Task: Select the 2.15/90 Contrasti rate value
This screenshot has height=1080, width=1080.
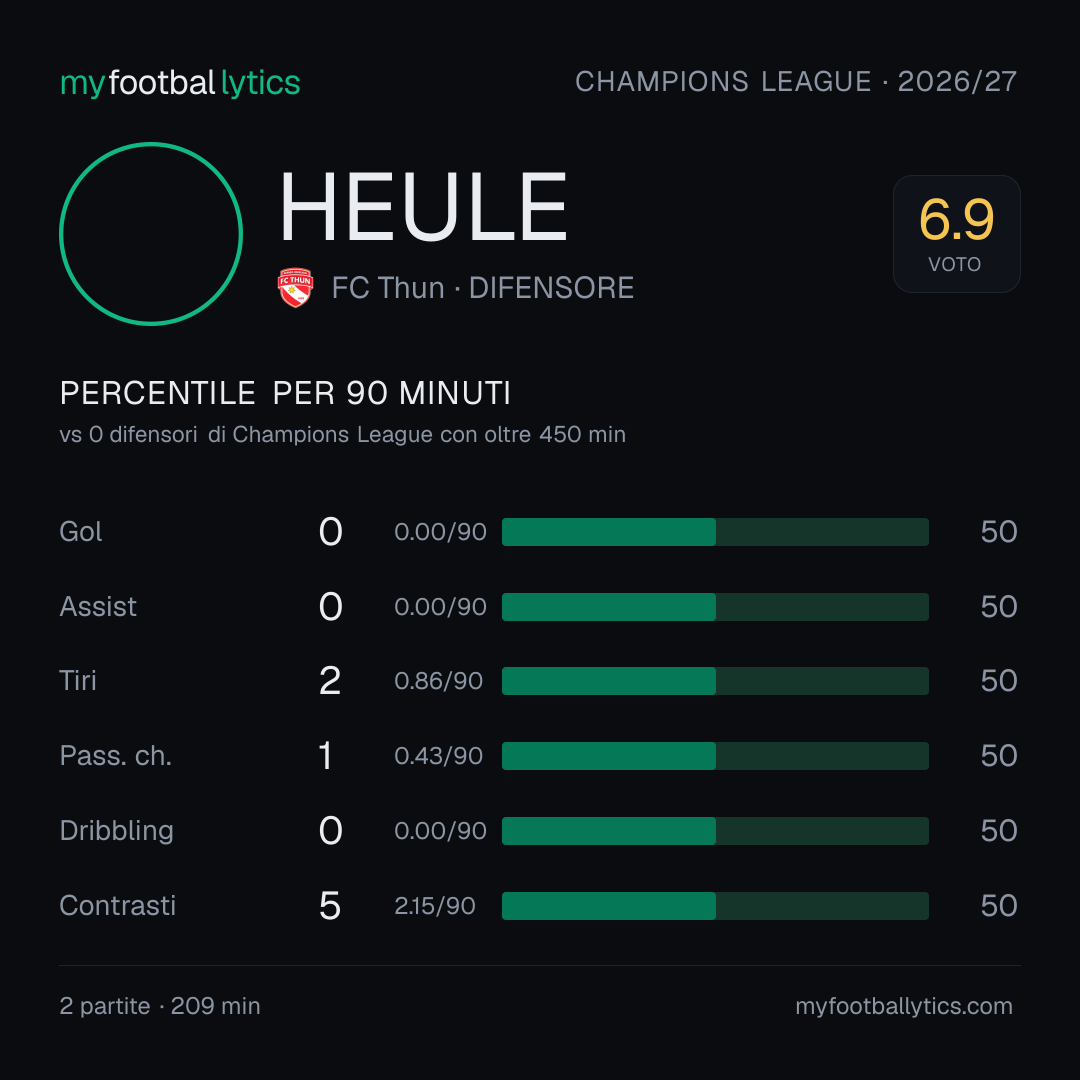Action: [435, 906]
